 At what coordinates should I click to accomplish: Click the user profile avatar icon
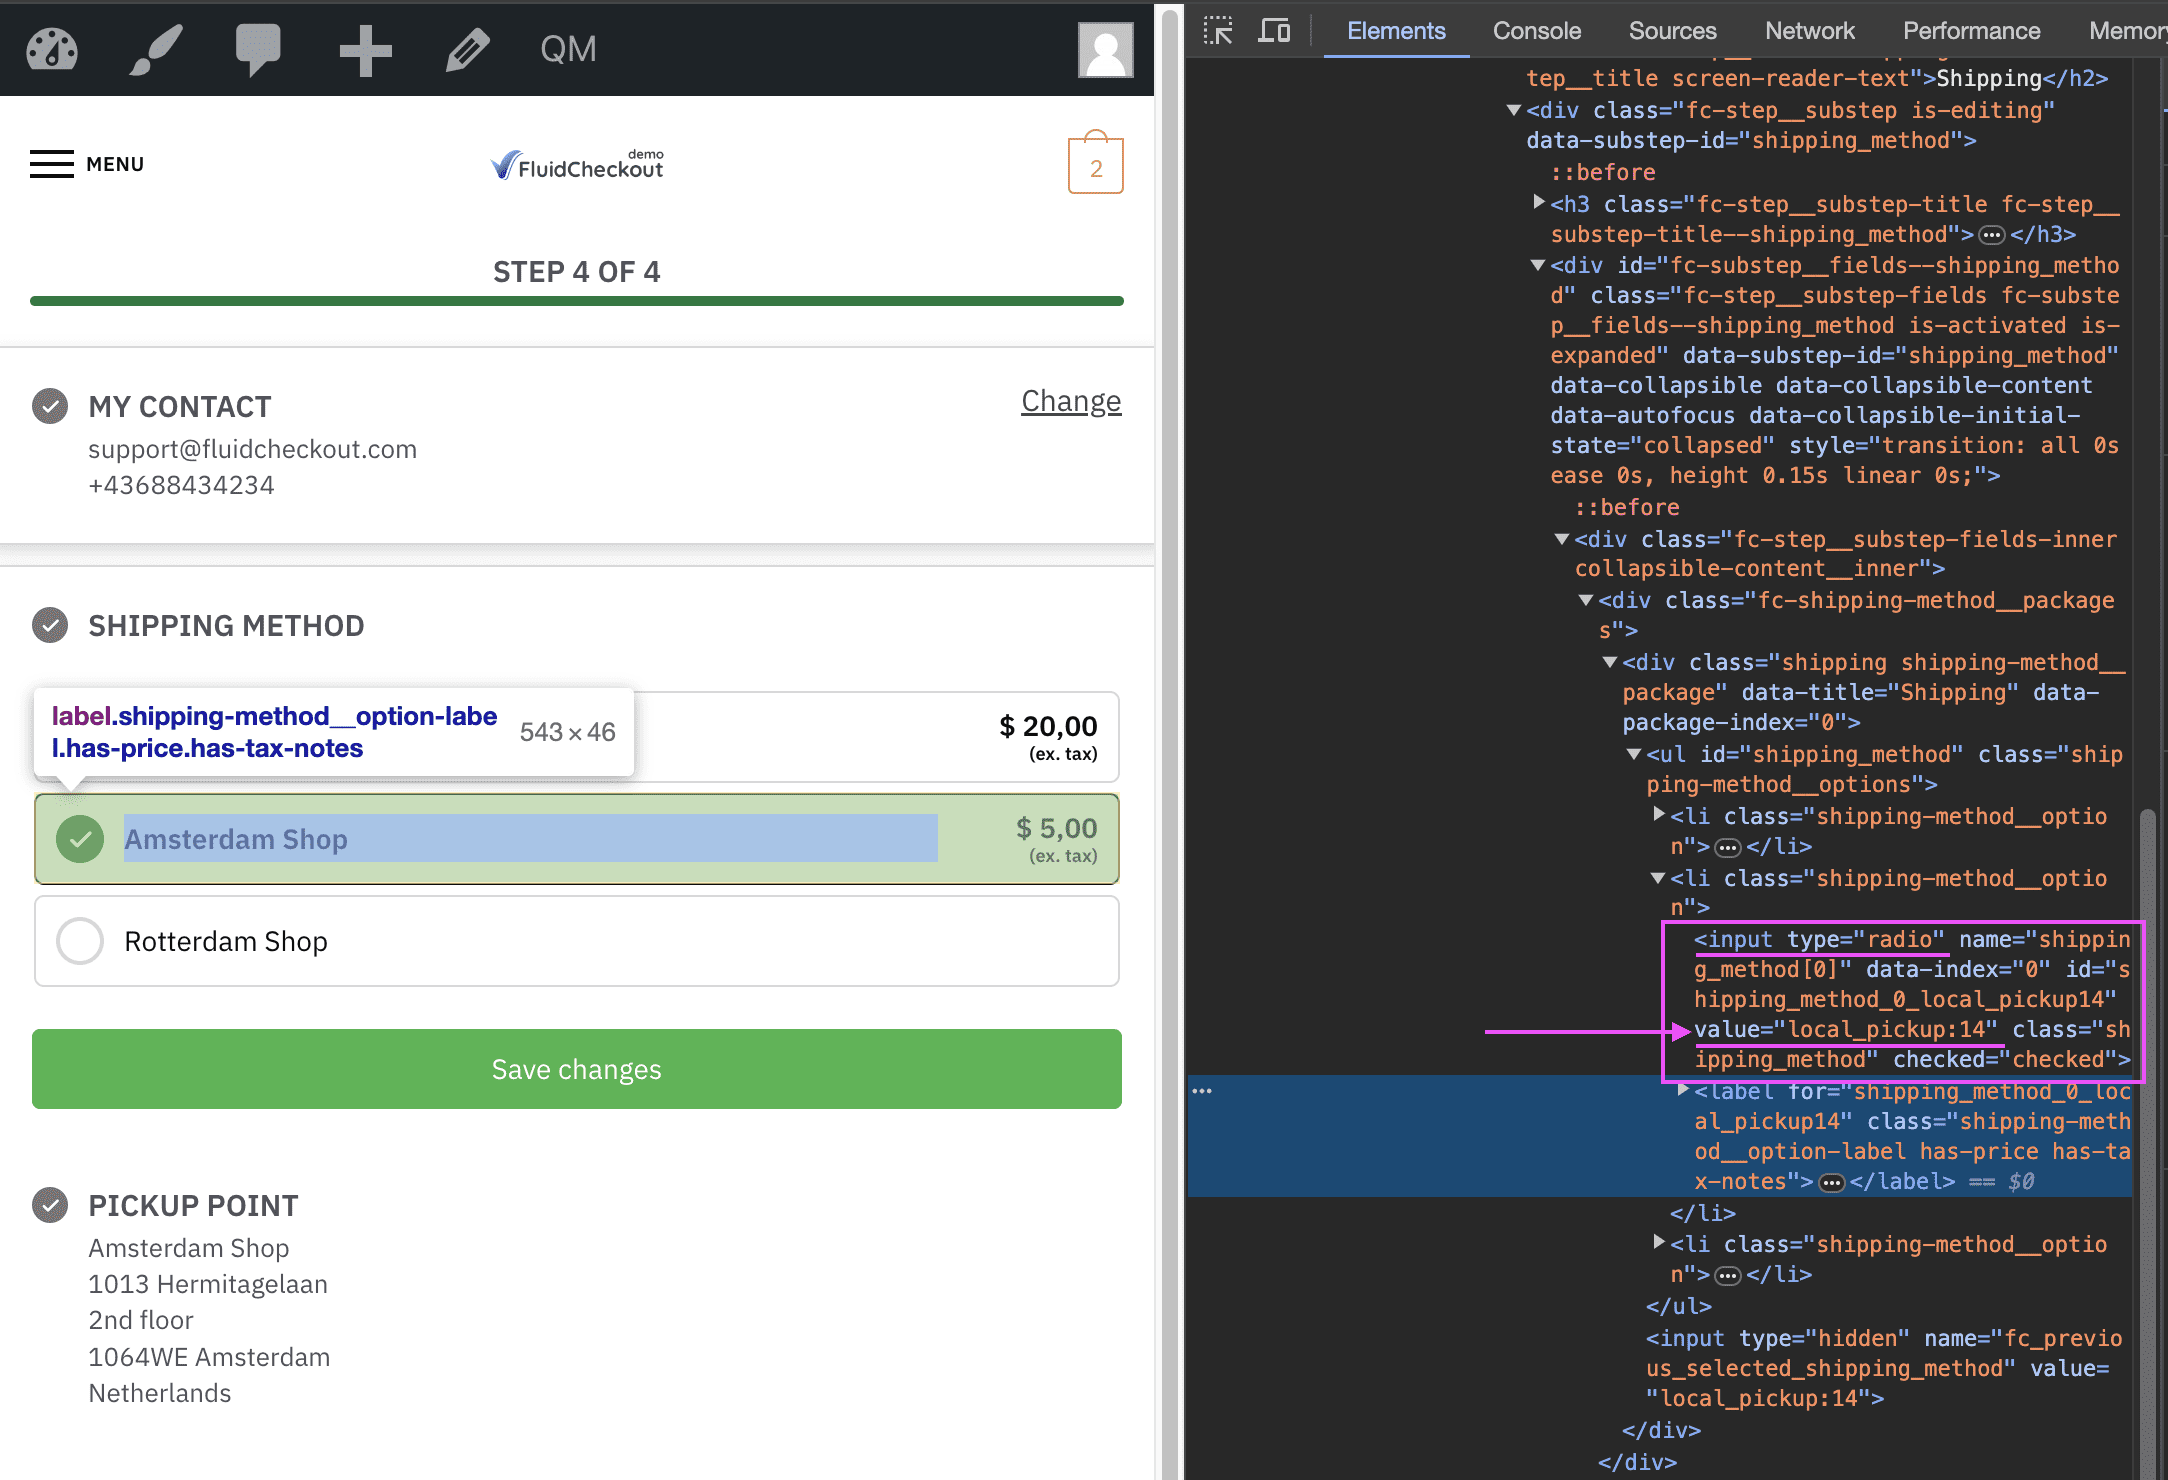[1105, 49]
